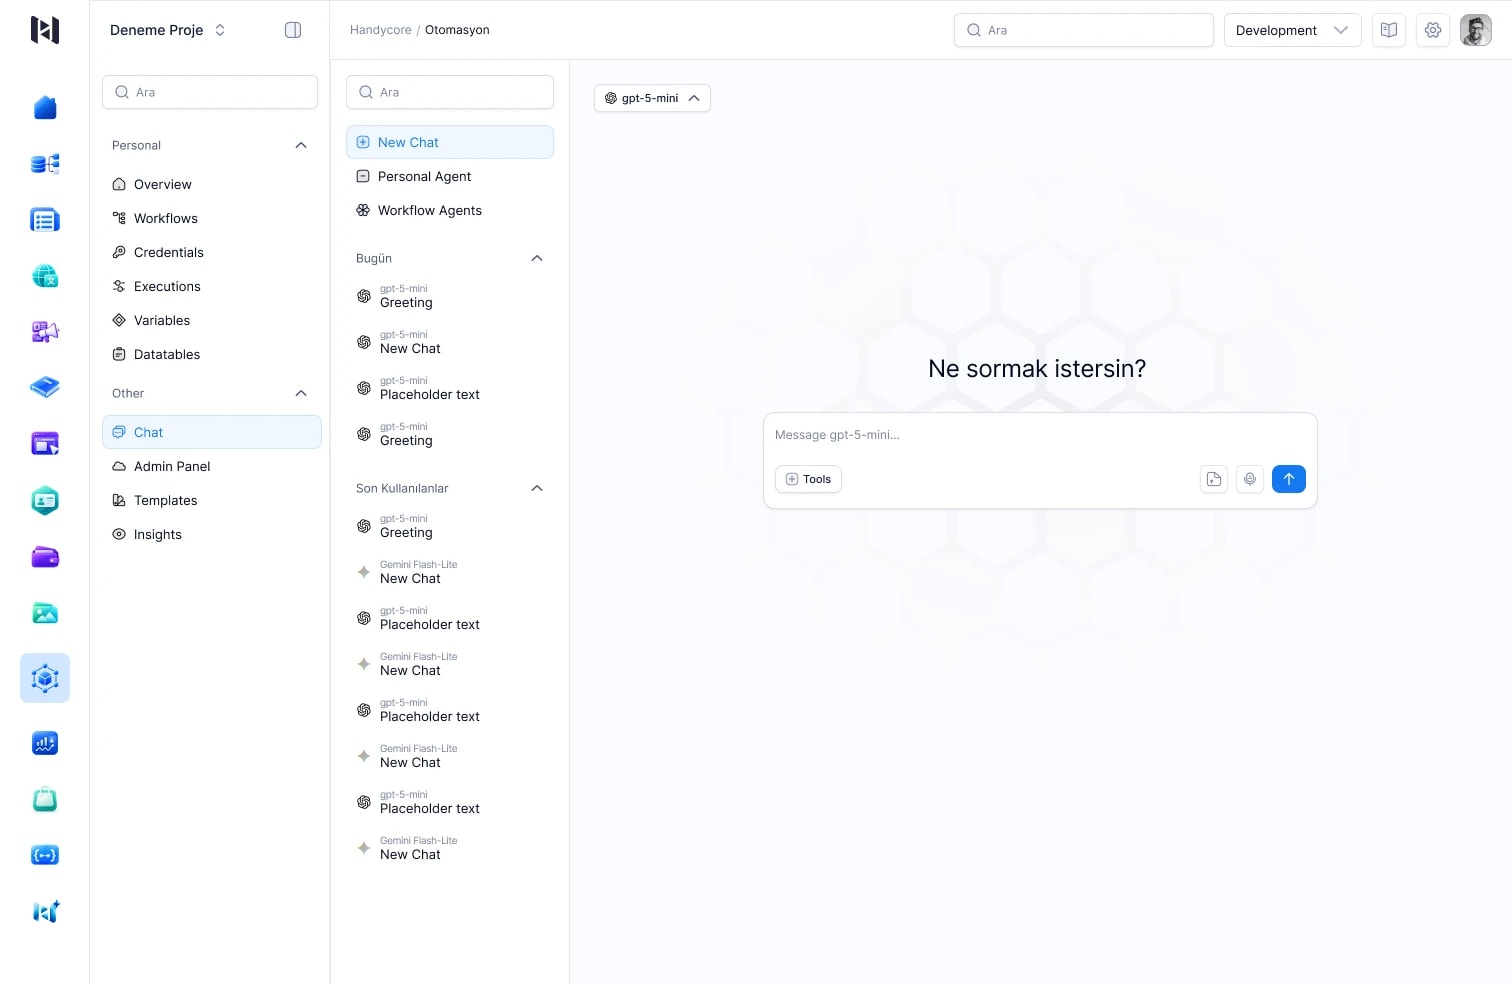Open first Greeting chat under Bugün

[450, 296]
